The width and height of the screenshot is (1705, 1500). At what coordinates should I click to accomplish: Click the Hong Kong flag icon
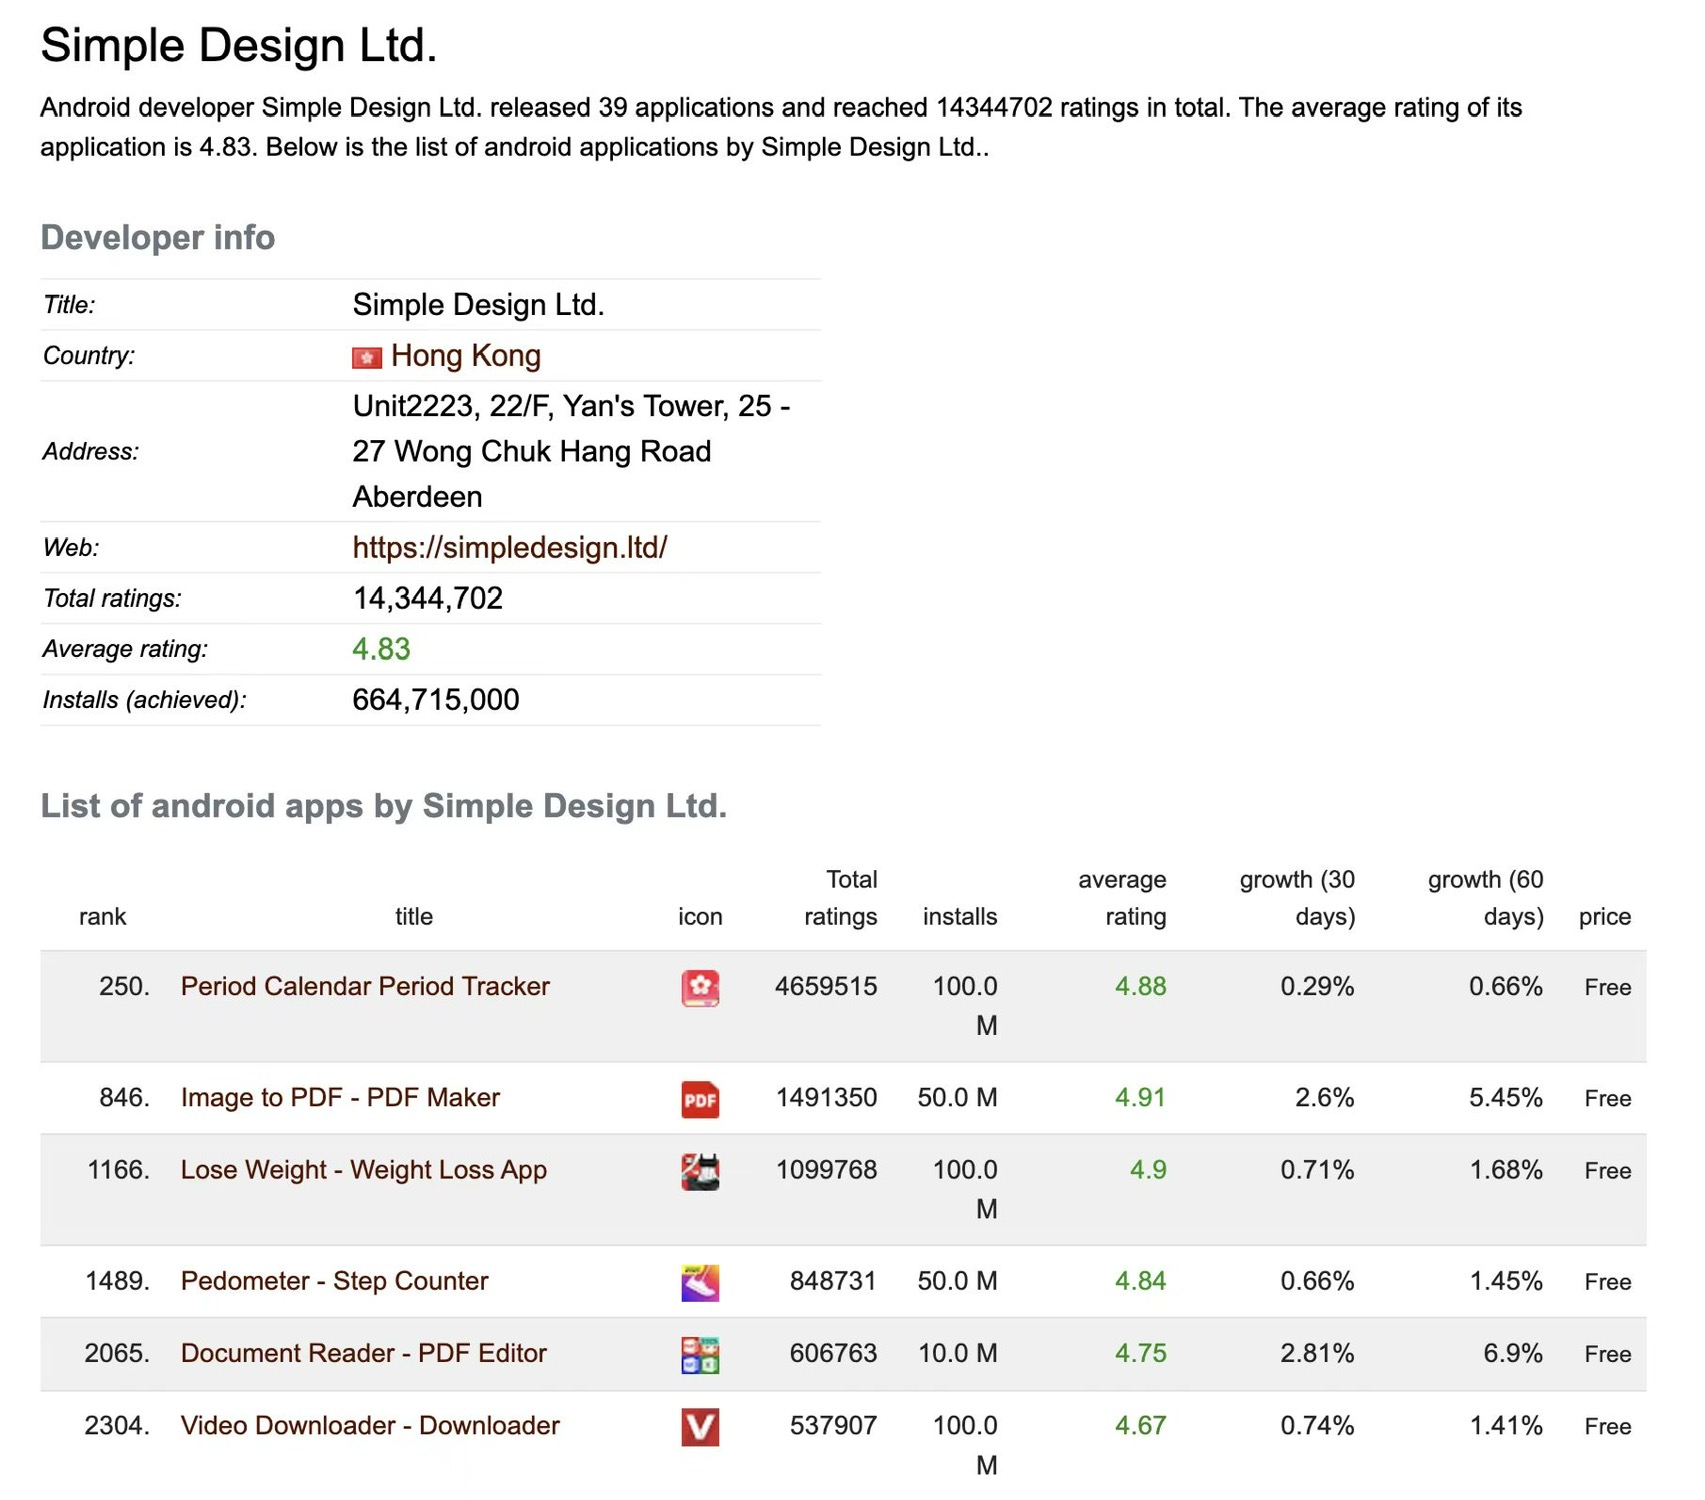click(x=367, y=357)
